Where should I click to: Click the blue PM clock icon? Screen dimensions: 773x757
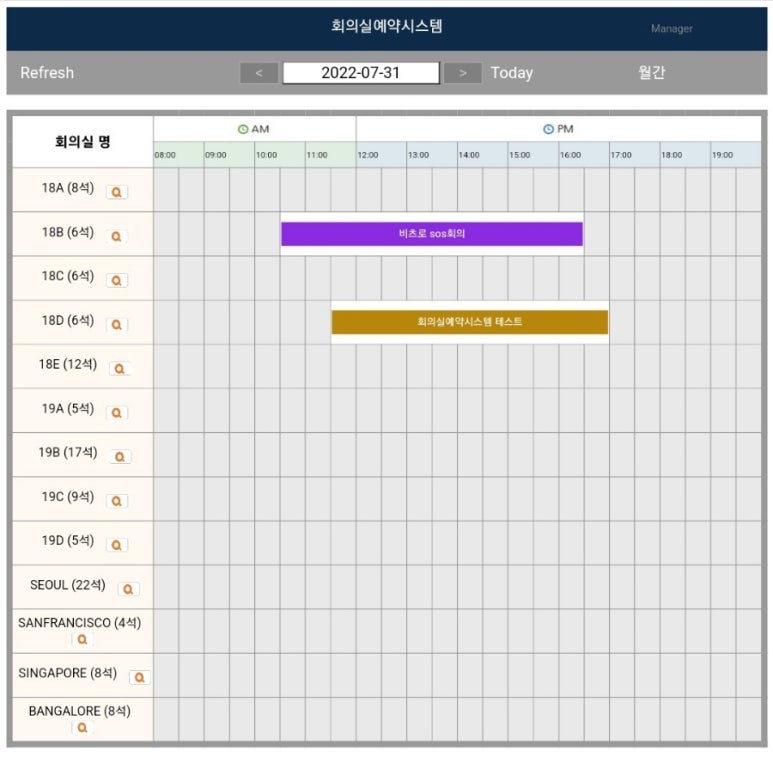[548, 129]
